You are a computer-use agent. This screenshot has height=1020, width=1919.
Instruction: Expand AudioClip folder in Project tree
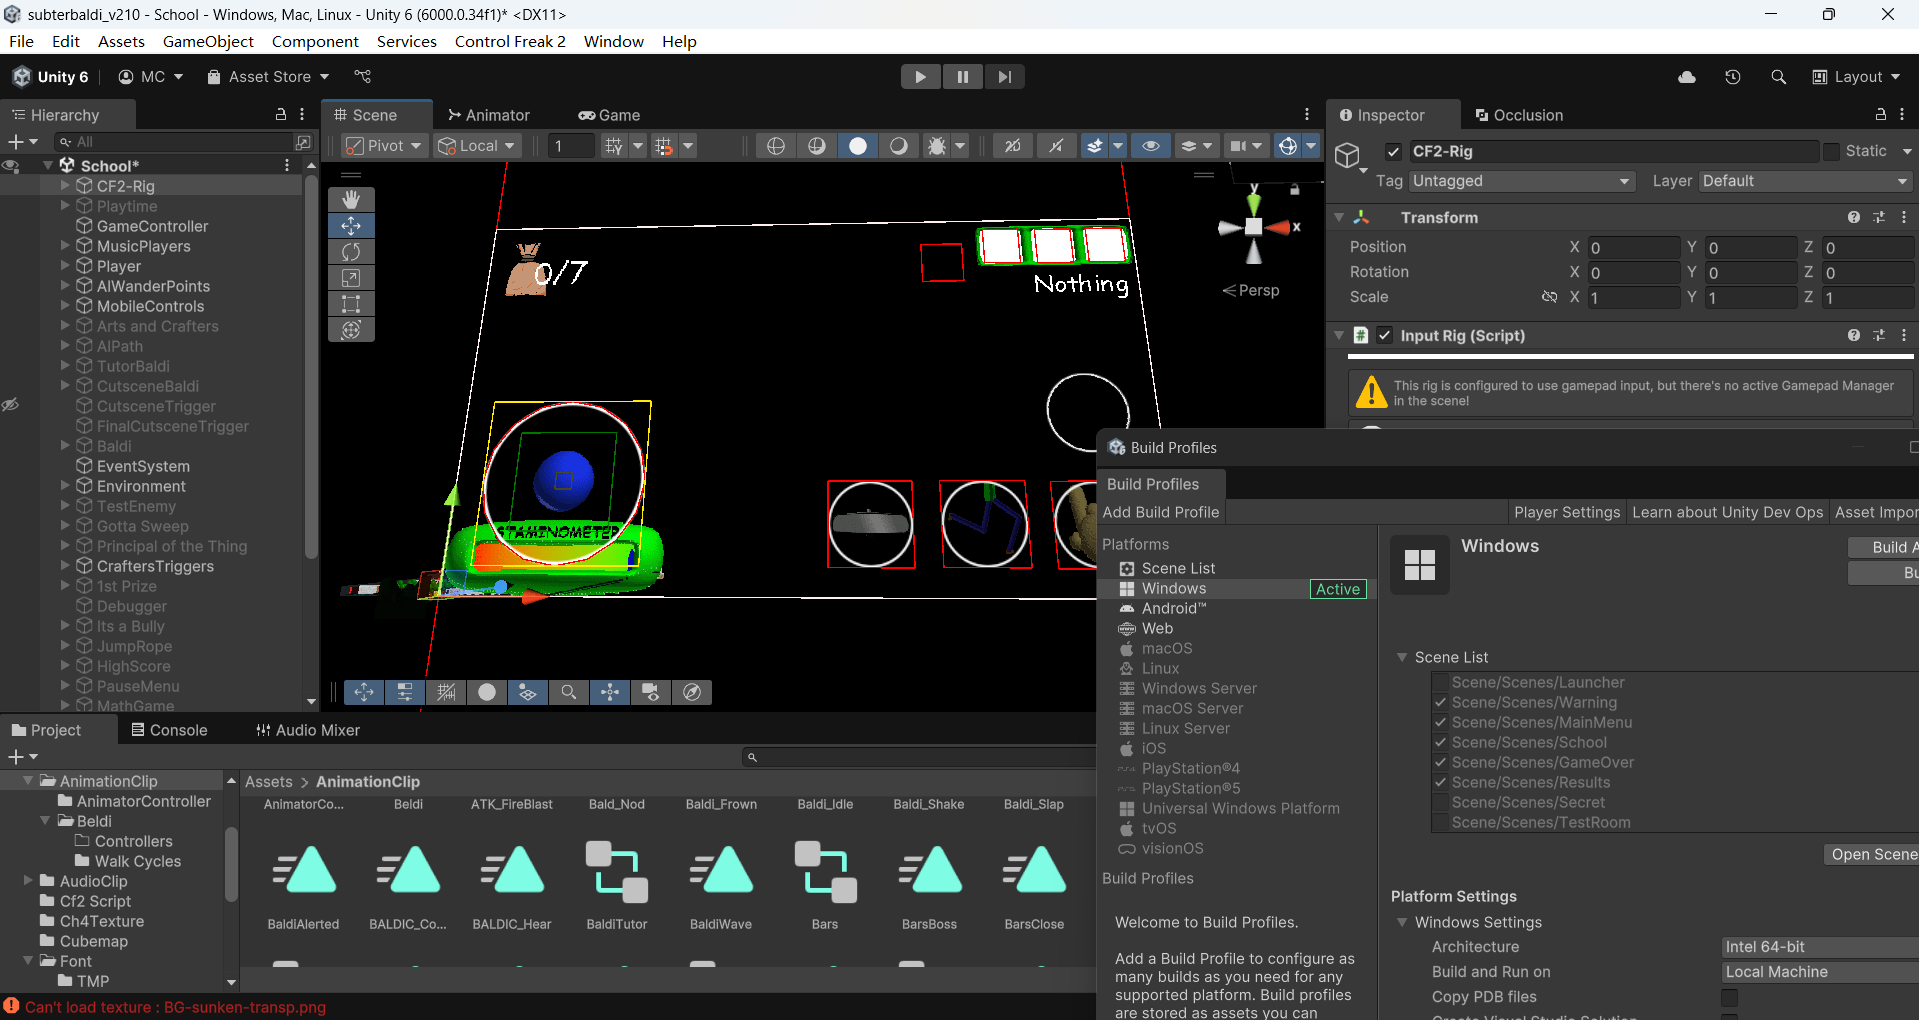point(28,881)
